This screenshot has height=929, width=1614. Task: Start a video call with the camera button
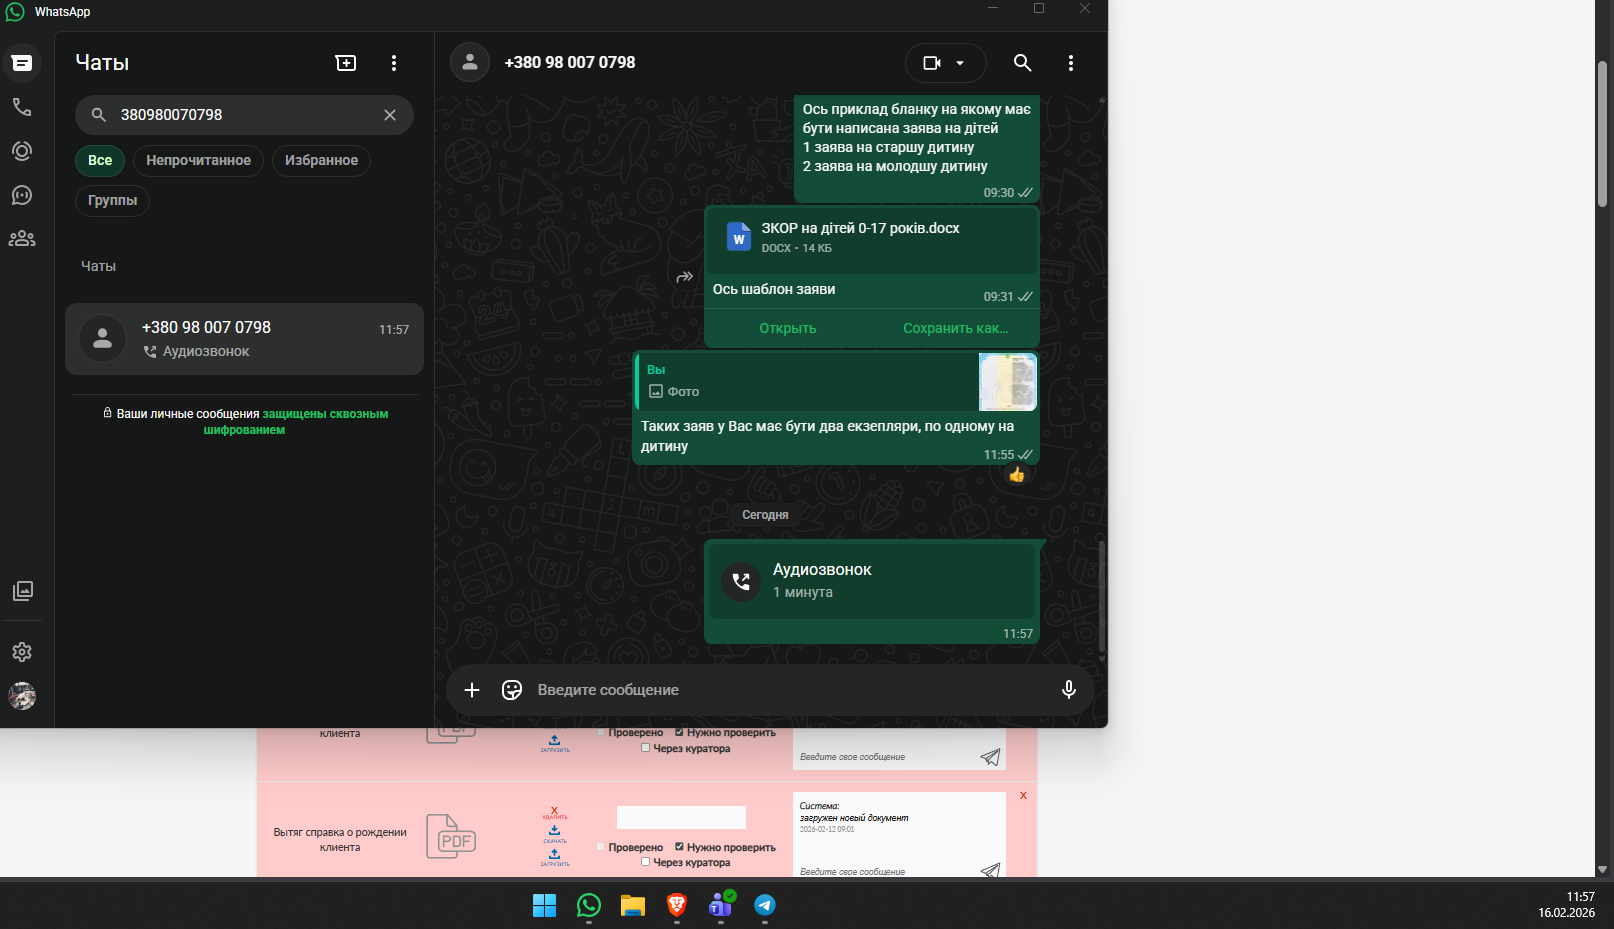[x=932, y=63]
